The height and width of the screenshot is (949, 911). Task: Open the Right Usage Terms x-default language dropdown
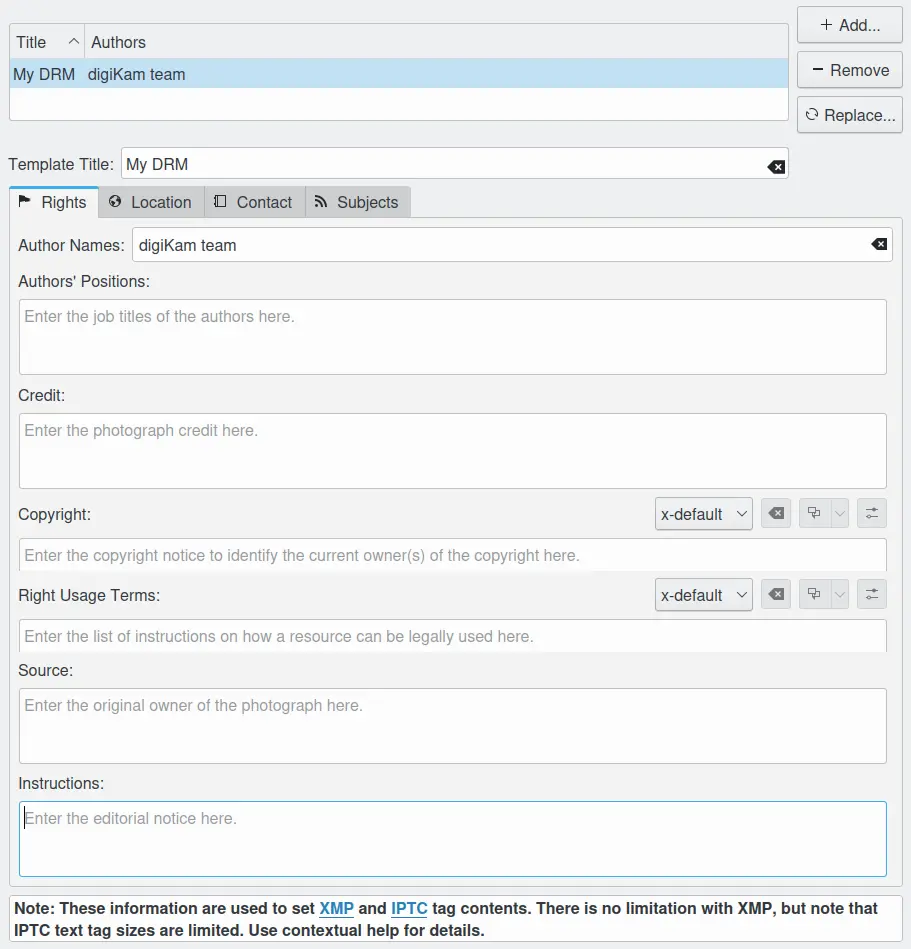coord(703,595)
